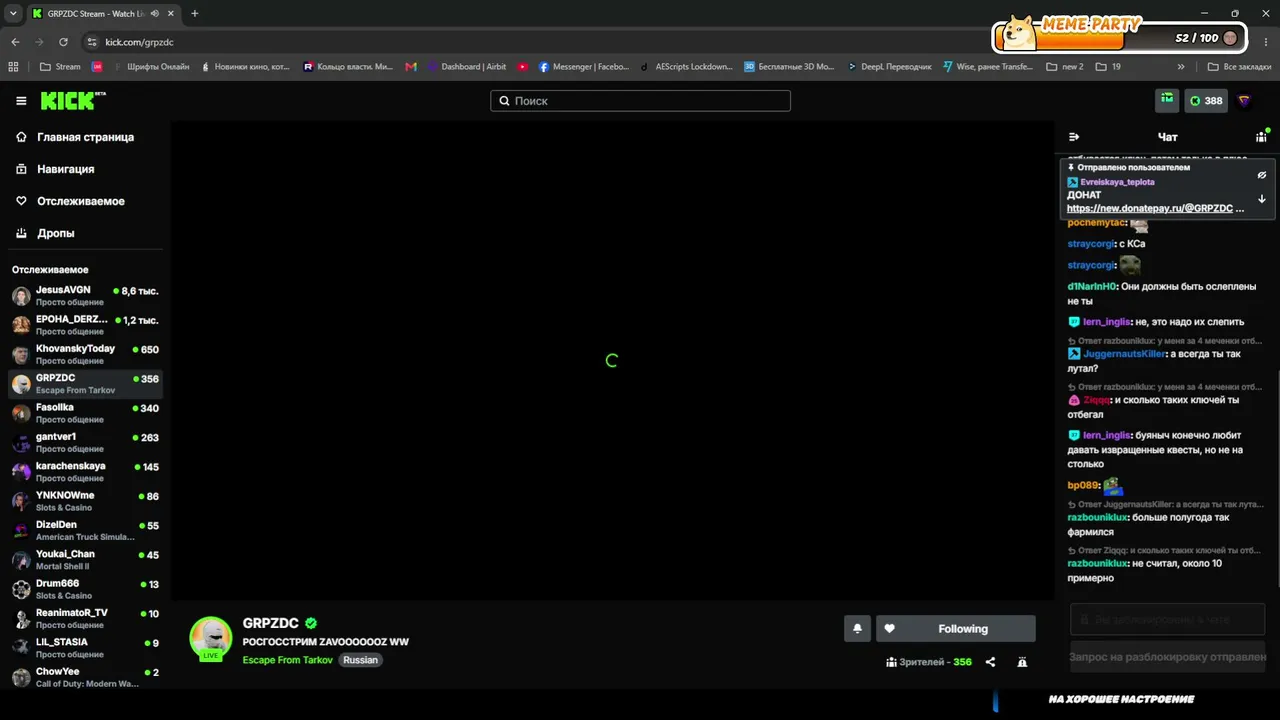Open Fasollka channel from followed list
1280x720 pixels.
85,413
